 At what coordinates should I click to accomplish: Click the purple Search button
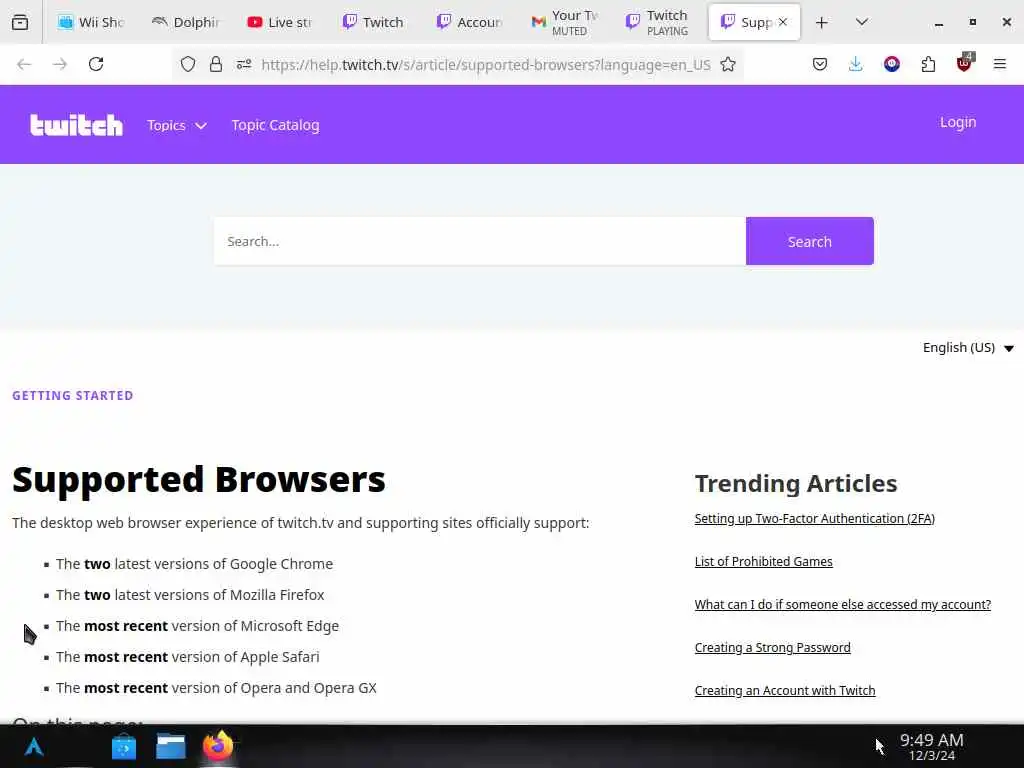click(x=809, y=241)
